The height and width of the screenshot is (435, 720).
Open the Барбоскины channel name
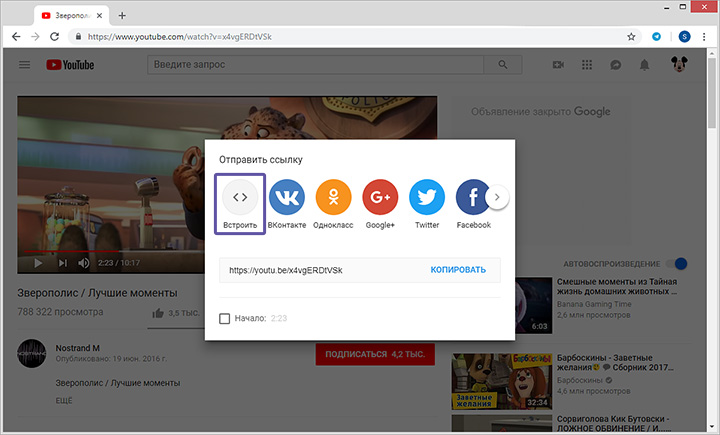click(579, 380)
